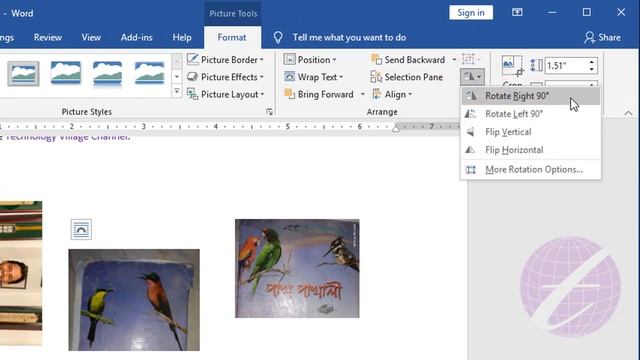Click the right indent marker on ruler

coord(396,129)
